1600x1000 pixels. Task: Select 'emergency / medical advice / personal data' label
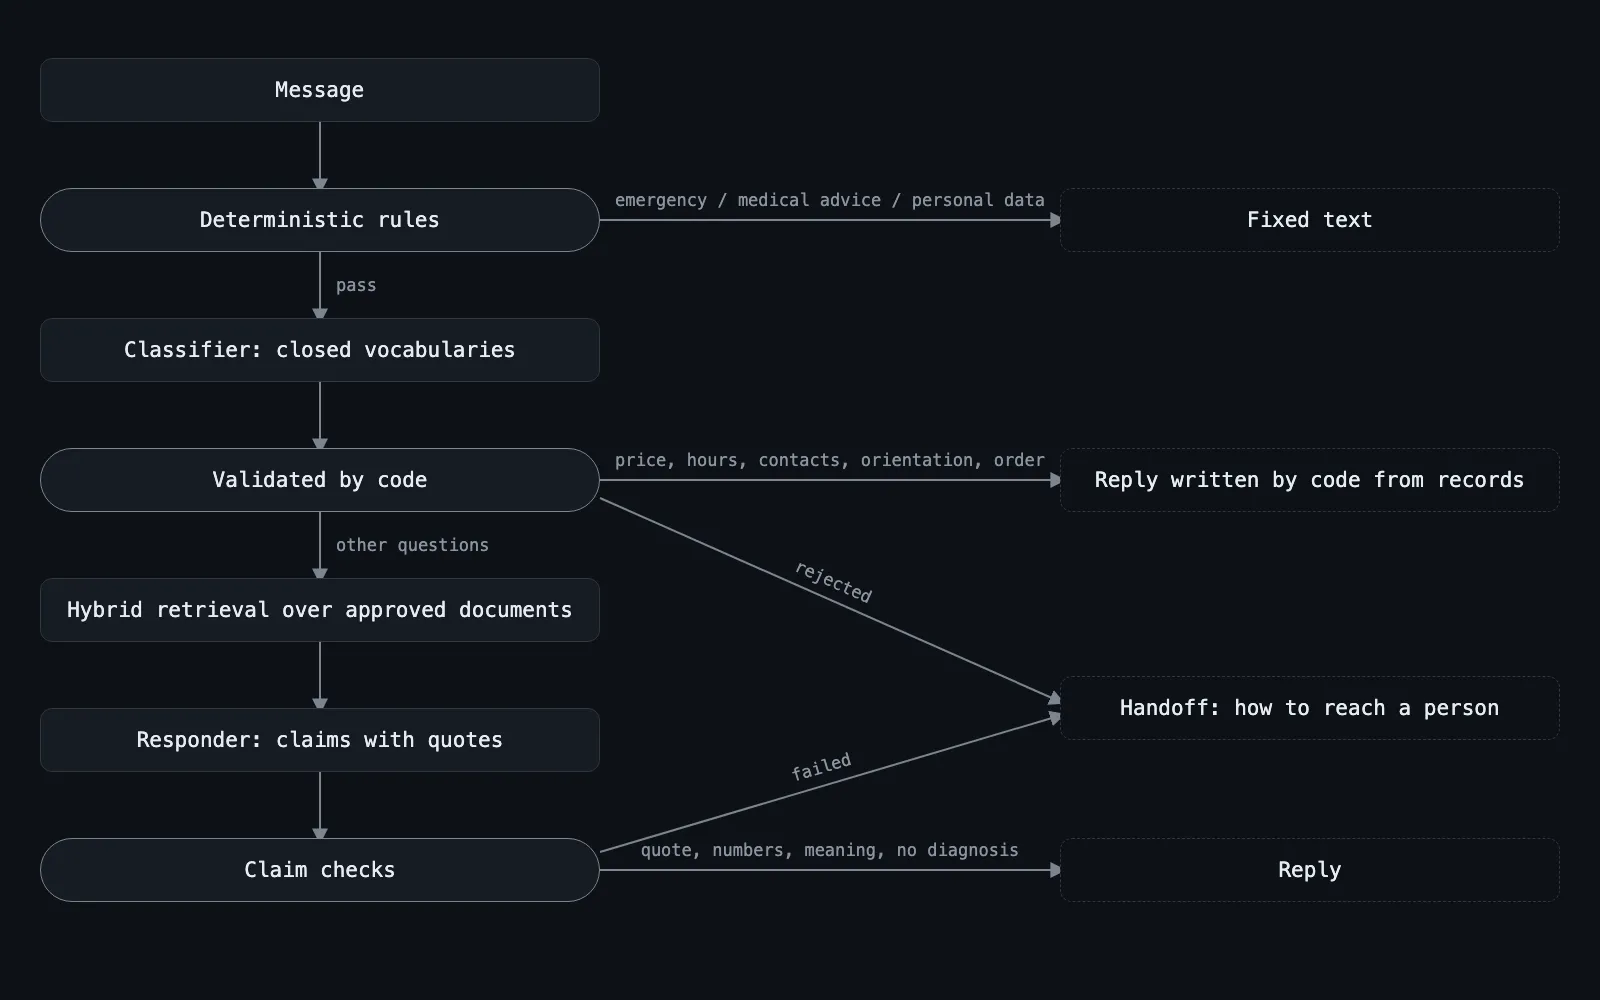(830, 200)
